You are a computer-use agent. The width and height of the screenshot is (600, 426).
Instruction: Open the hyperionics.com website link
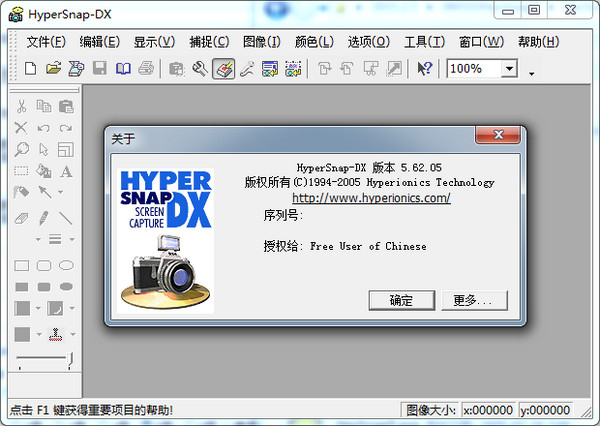(370, 198)
